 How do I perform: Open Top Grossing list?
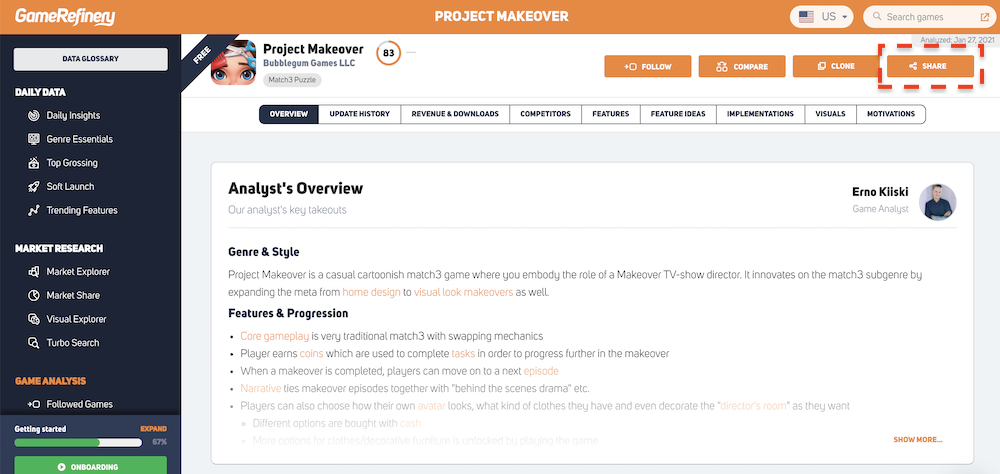click(x=72, y=163)
